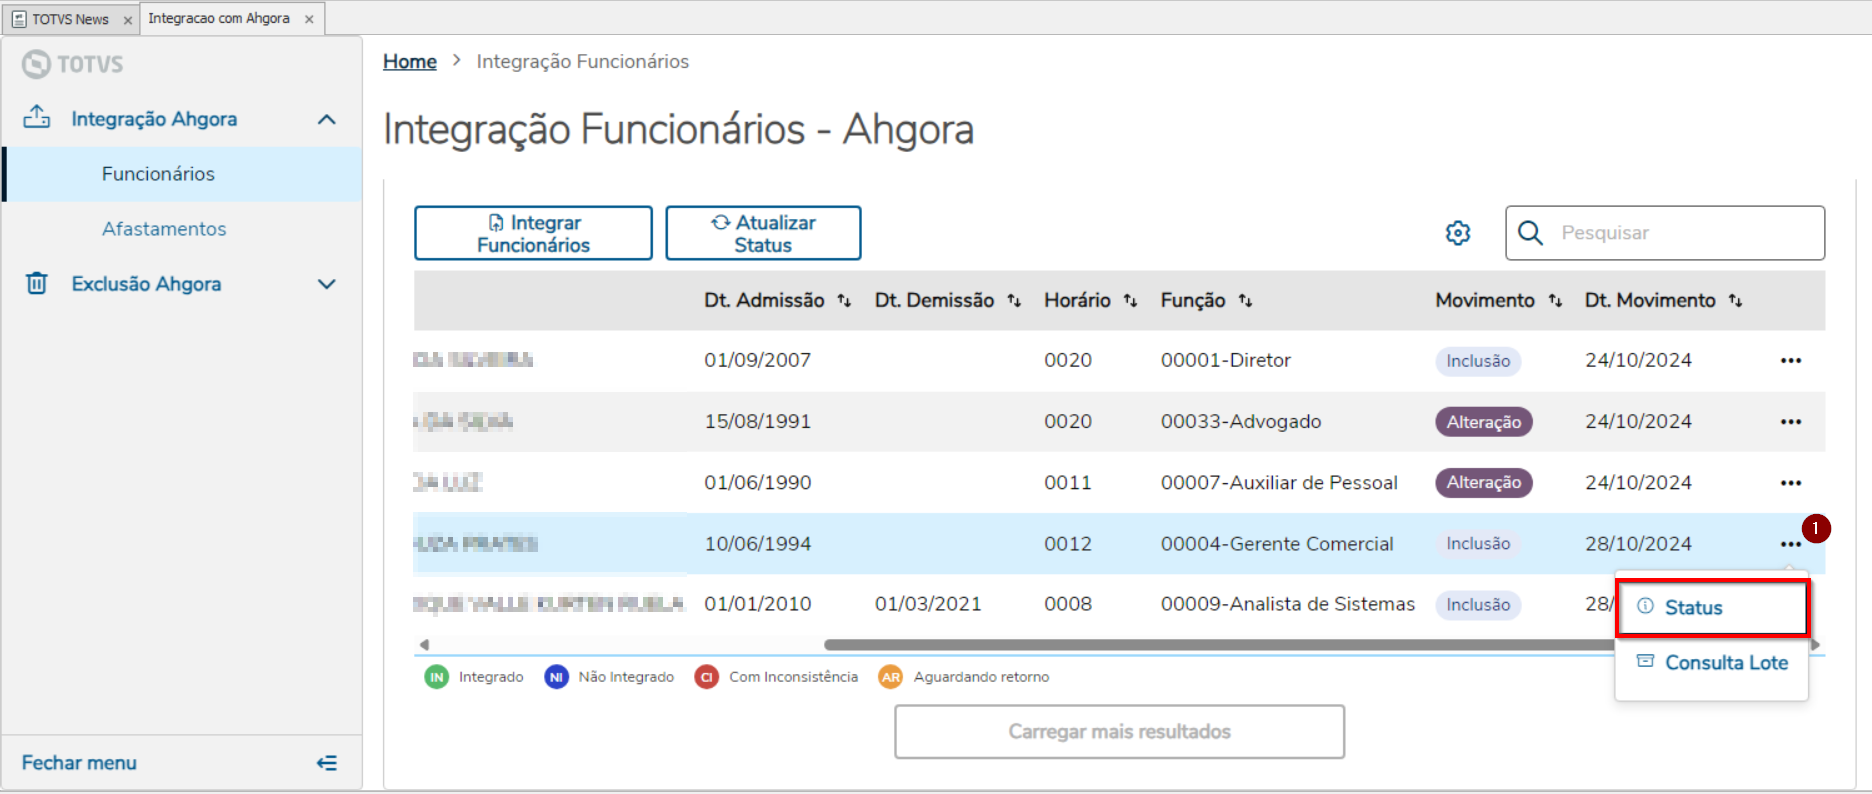
Task: Sort by Função column arrows
Action: (x=1245, y=301)
